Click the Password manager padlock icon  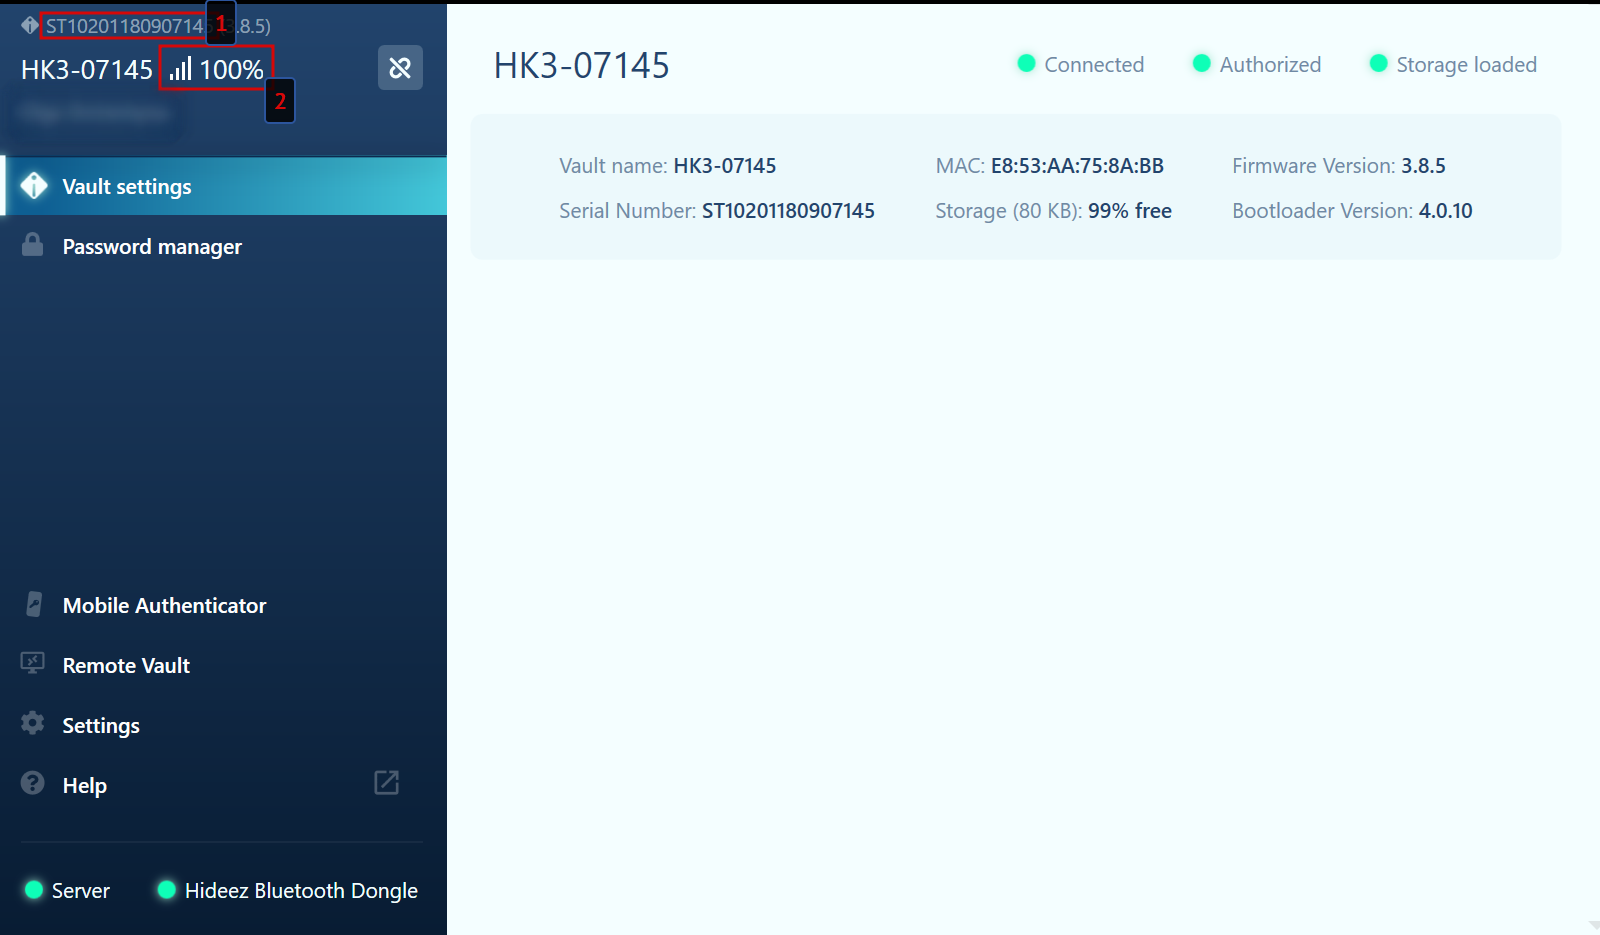(33, 246)
